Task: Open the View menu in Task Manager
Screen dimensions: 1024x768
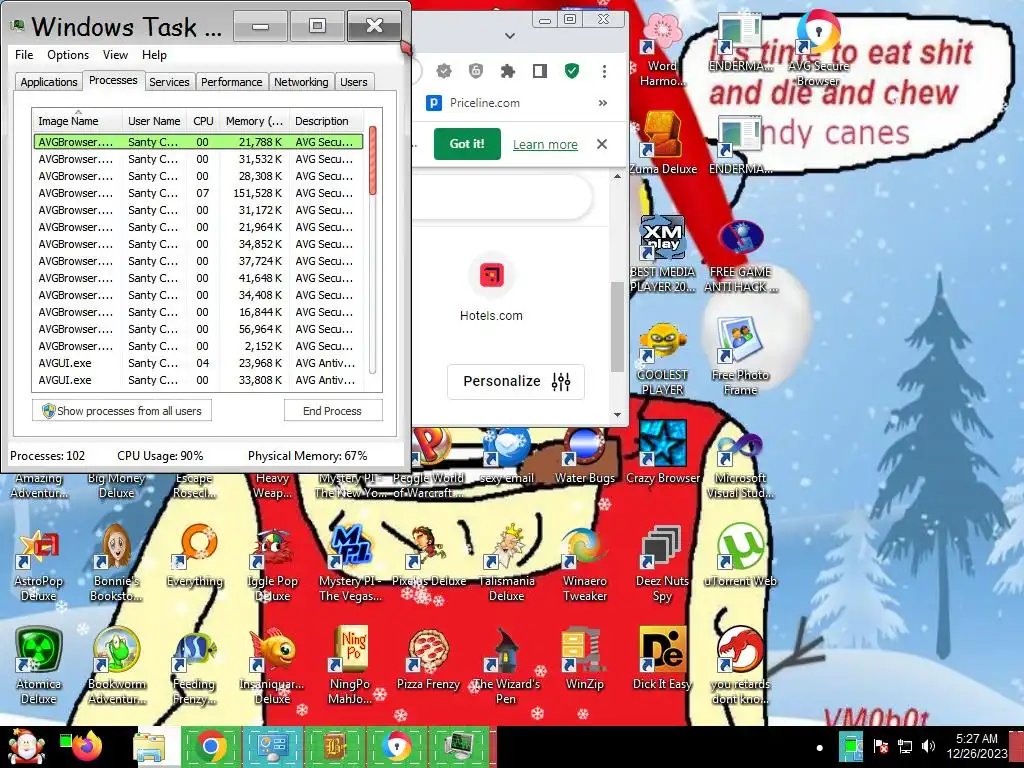Action: (115, 55)
